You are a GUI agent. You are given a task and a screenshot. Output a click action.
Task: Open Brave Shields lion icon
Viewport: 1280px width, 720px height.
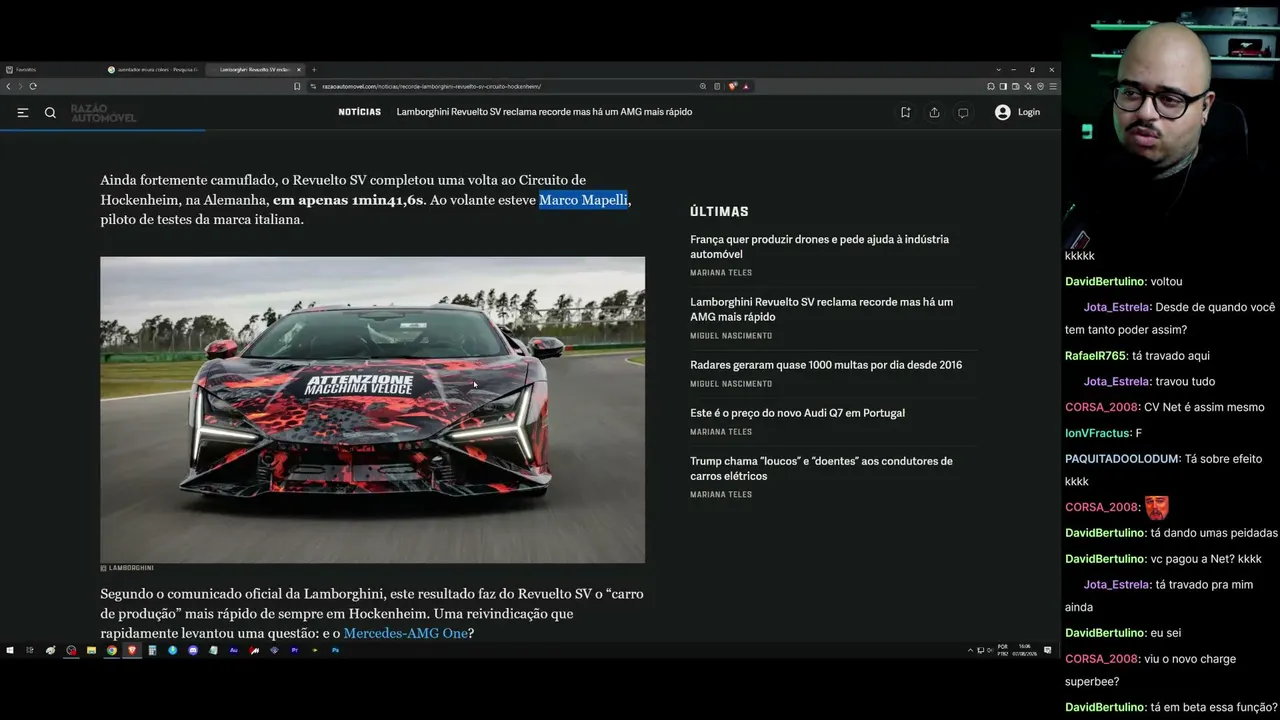pyautogui.click(x=733, y=86)
